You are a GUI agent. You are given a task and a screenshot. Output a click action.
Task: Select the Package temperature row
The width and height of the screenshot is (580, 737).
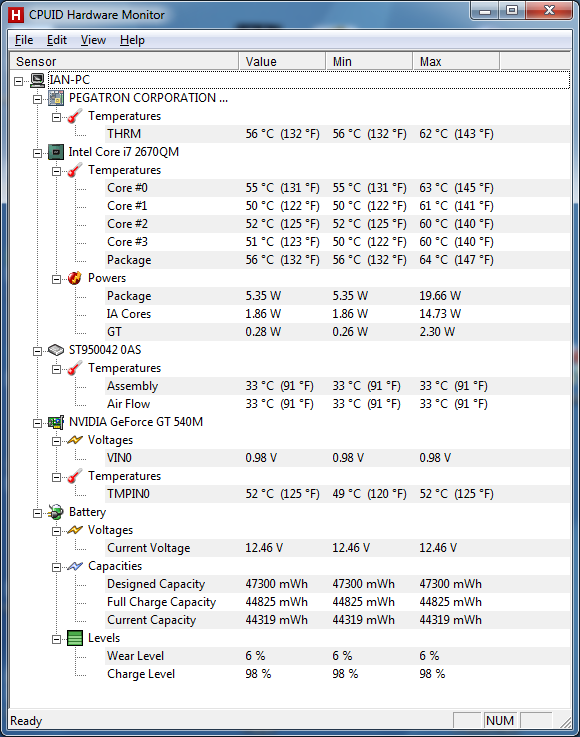337,260
